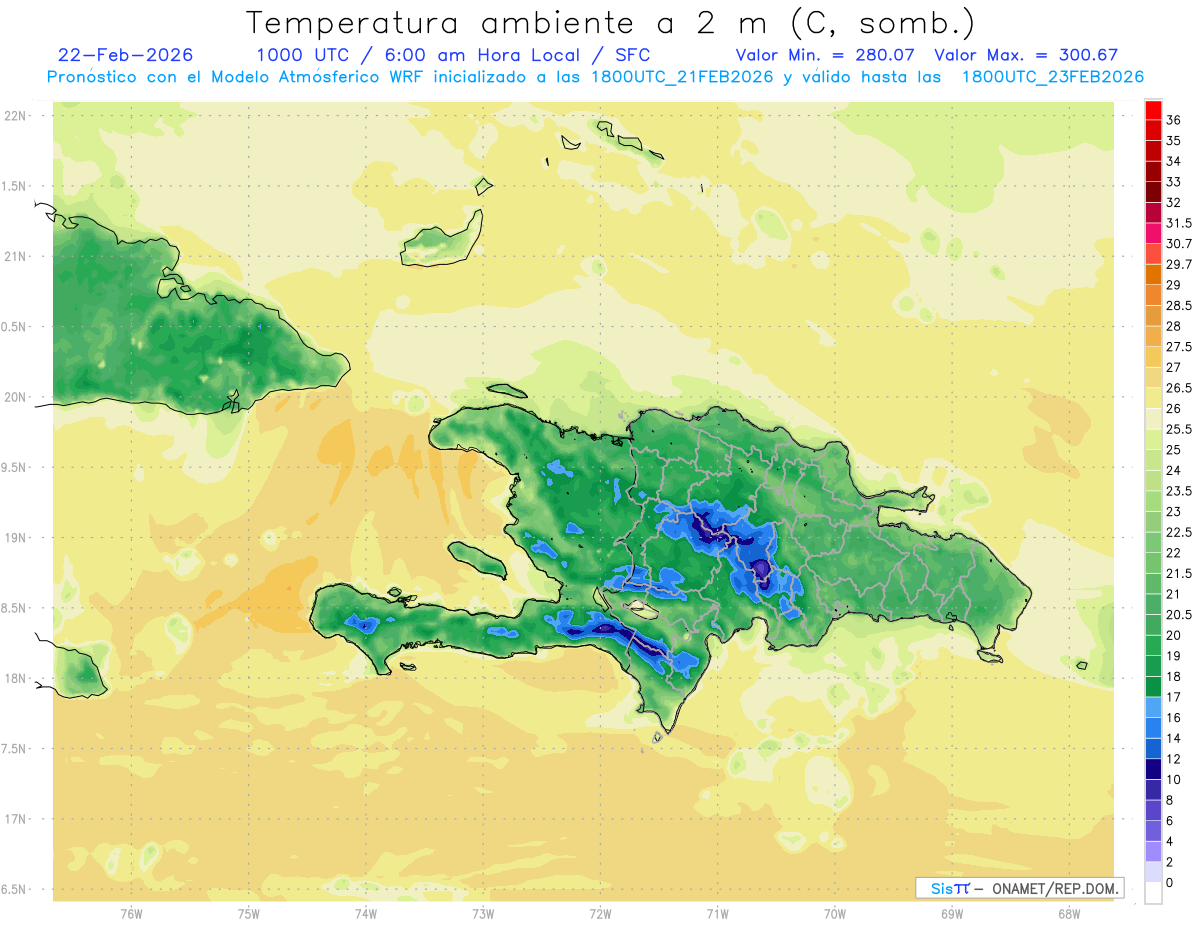
Task: Click the '22' value on the color scale
Action: [1174, 553]
